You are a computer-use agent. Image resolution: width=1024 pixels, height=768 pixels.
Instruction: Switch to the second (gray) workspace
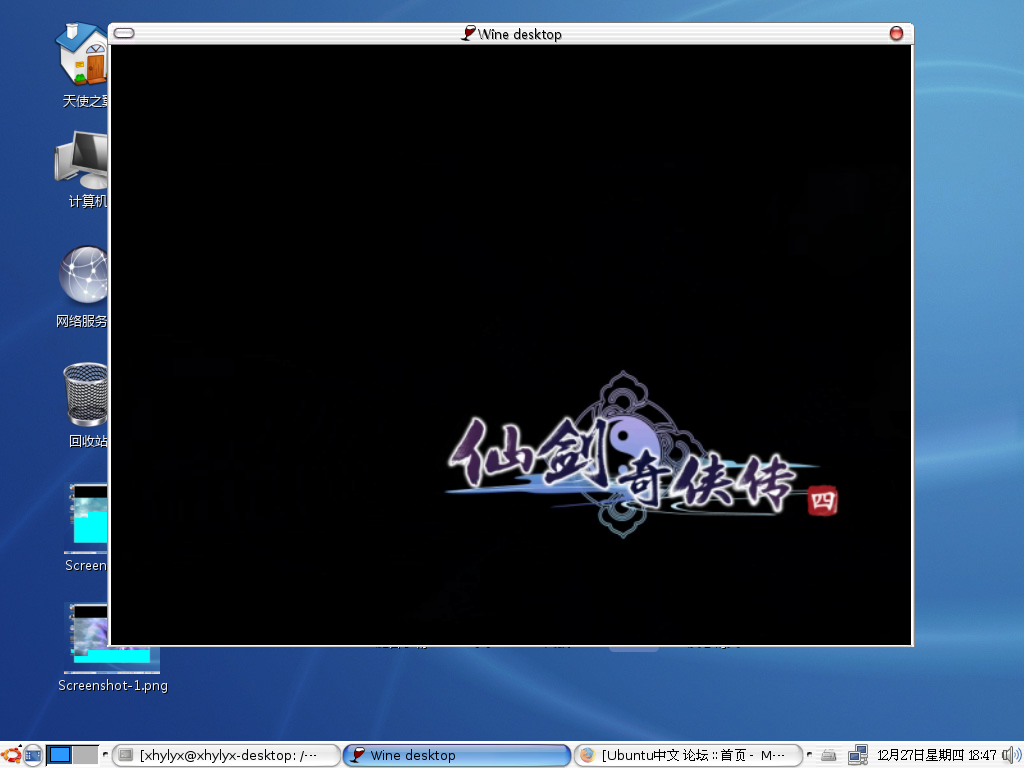pos(85,755)
